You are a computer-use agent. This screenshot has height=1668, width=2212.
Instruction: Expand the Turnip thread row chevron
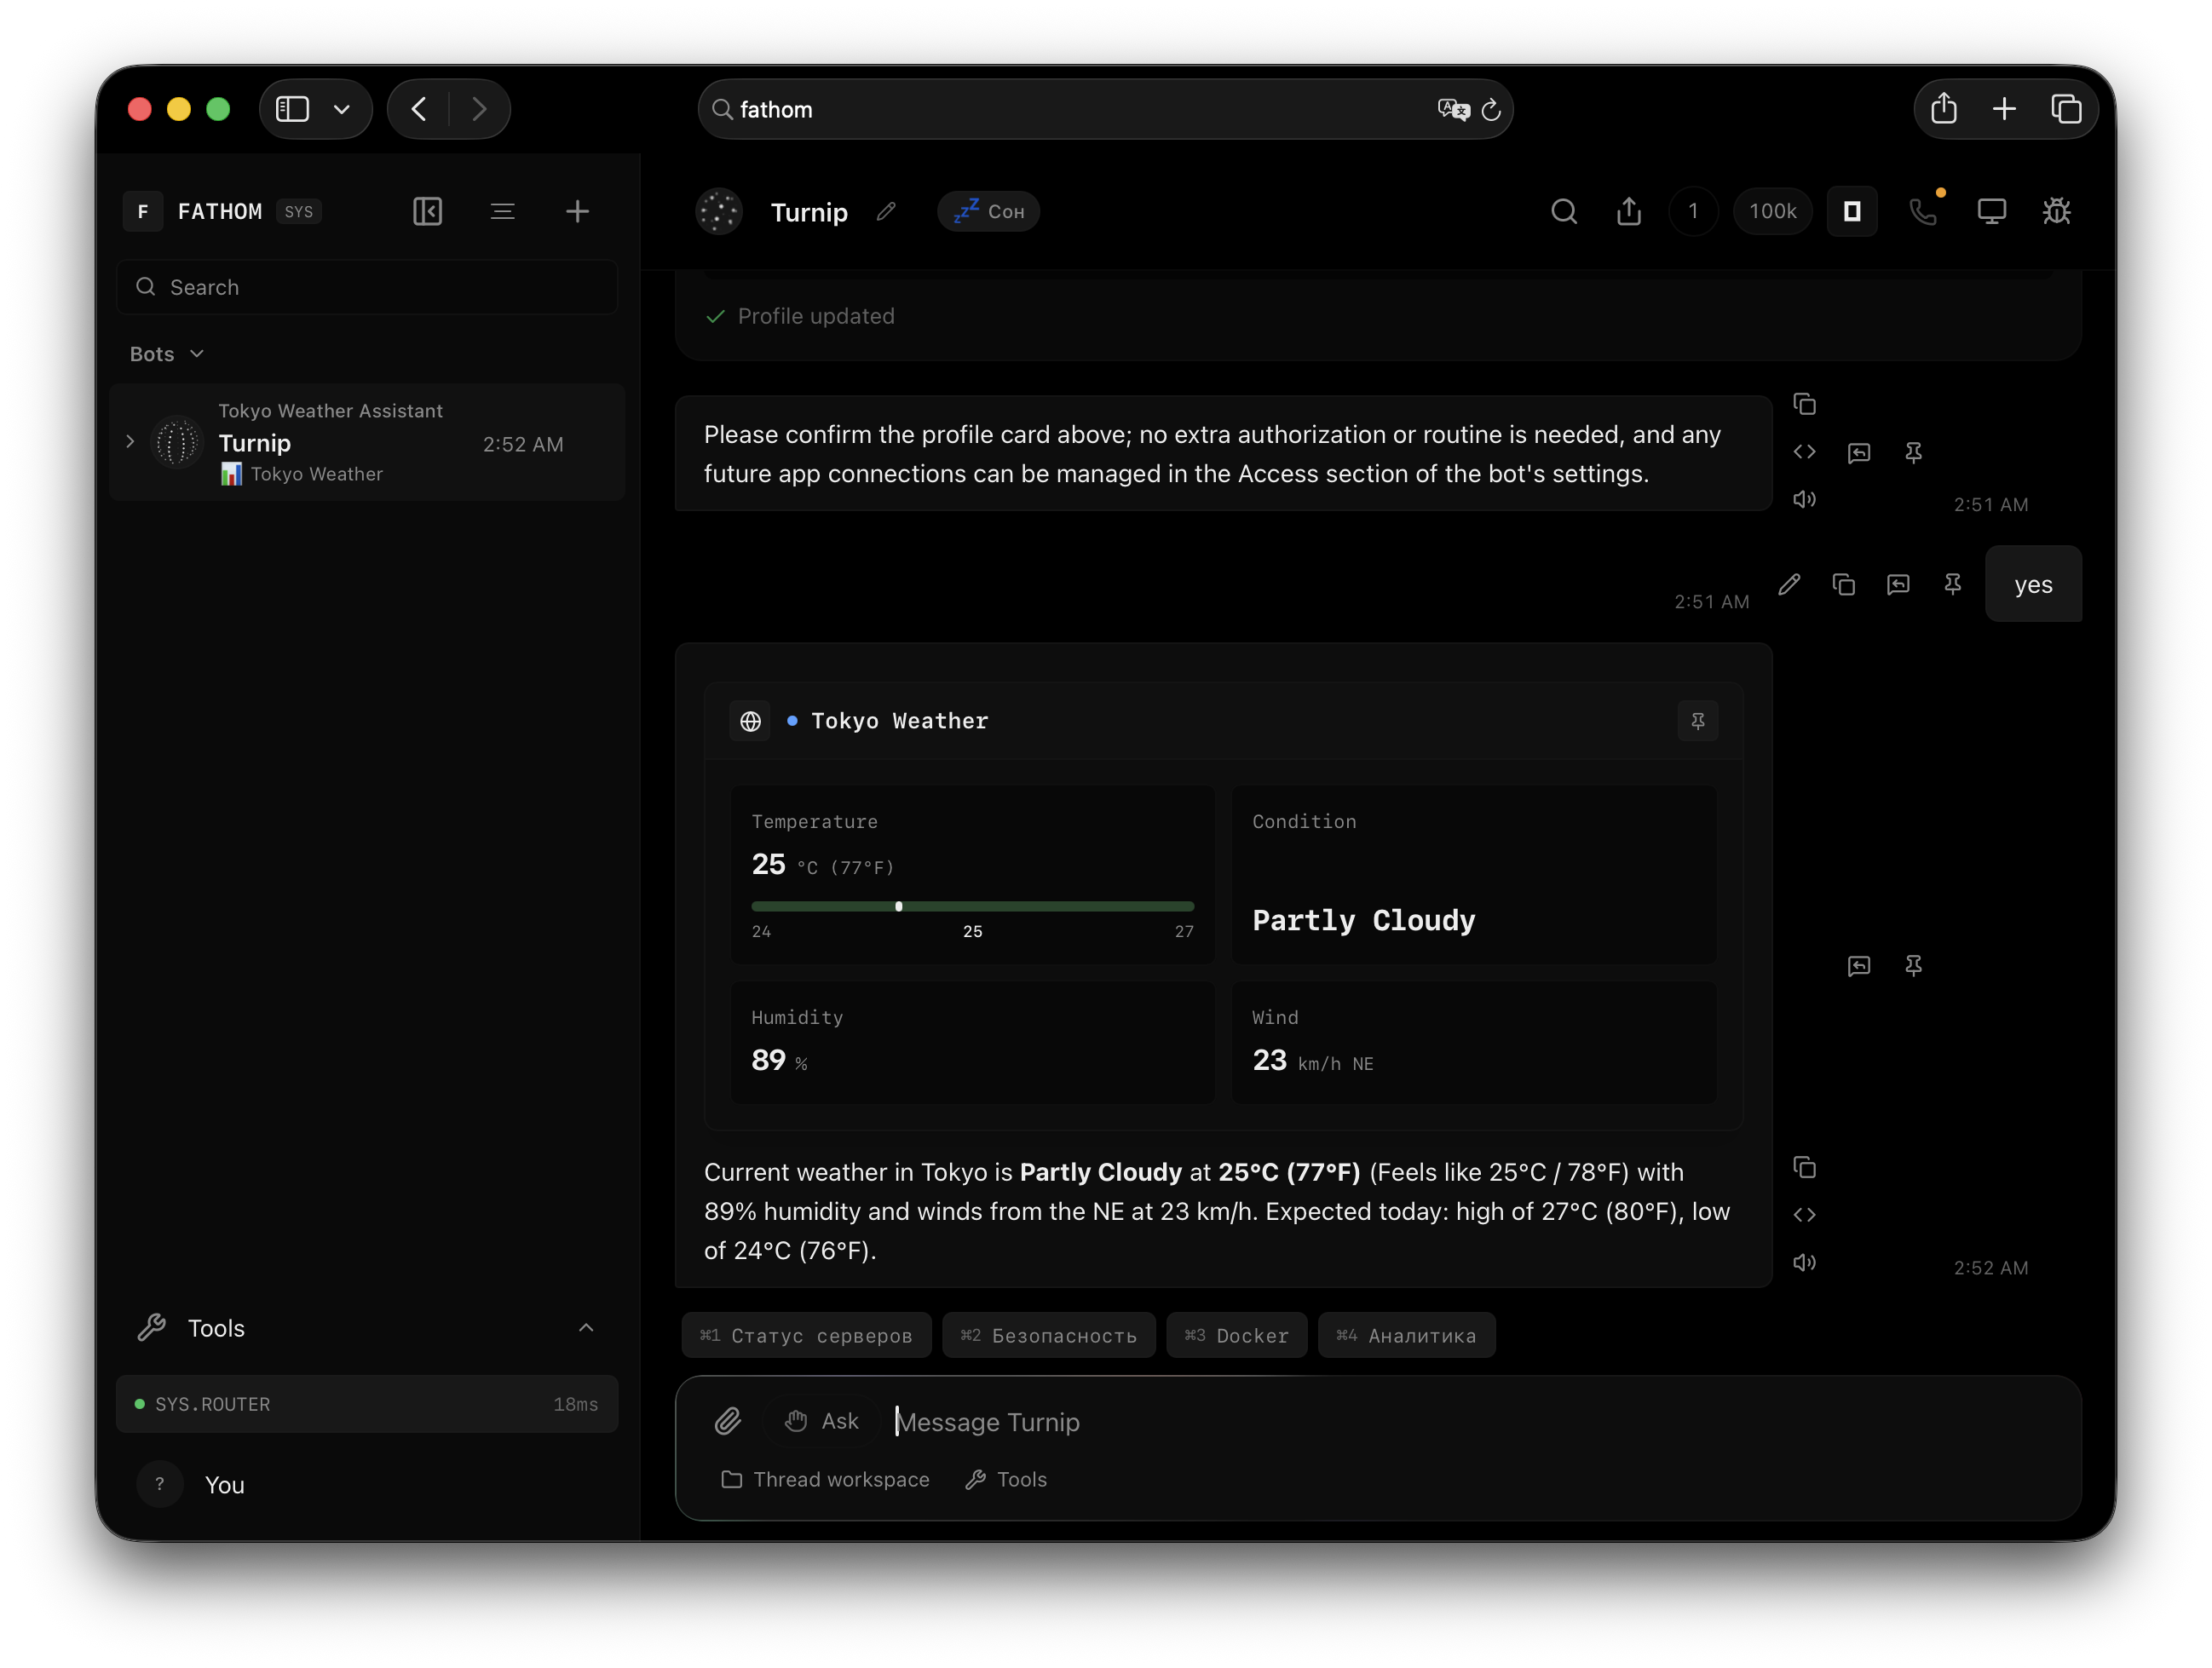(130, 441)
